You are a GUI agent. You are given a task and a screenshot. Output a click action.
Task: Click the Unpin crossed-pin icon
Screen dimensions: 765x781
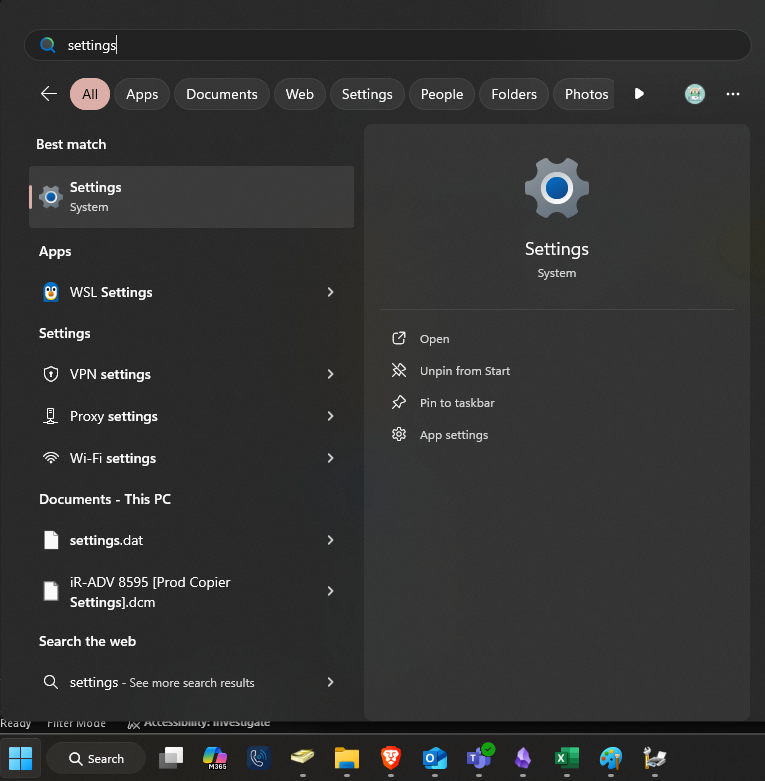pyautogui.click(x=399, y=370)
